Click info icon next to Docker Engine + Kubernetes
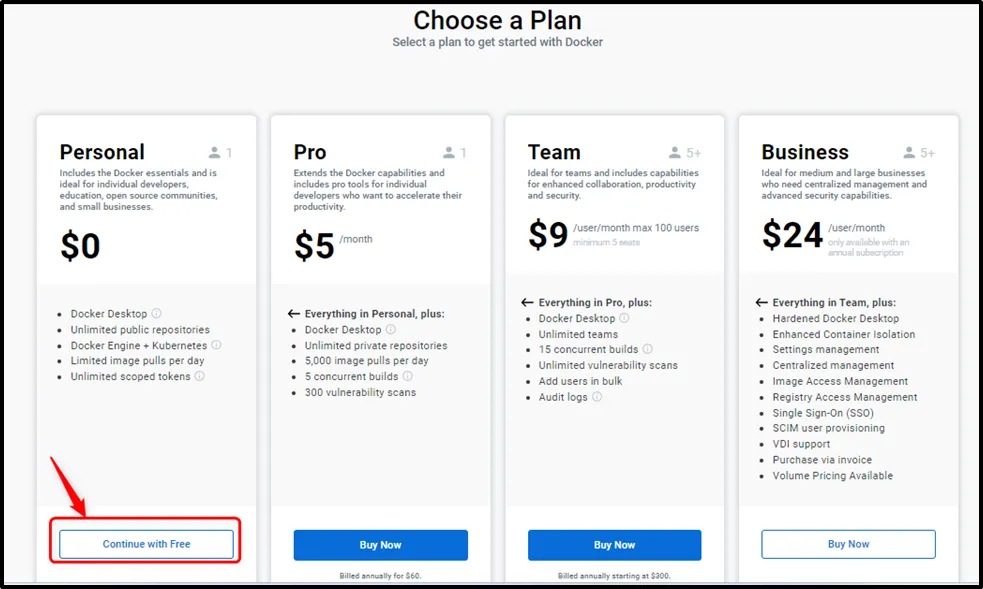 click(x=216, y=345)
